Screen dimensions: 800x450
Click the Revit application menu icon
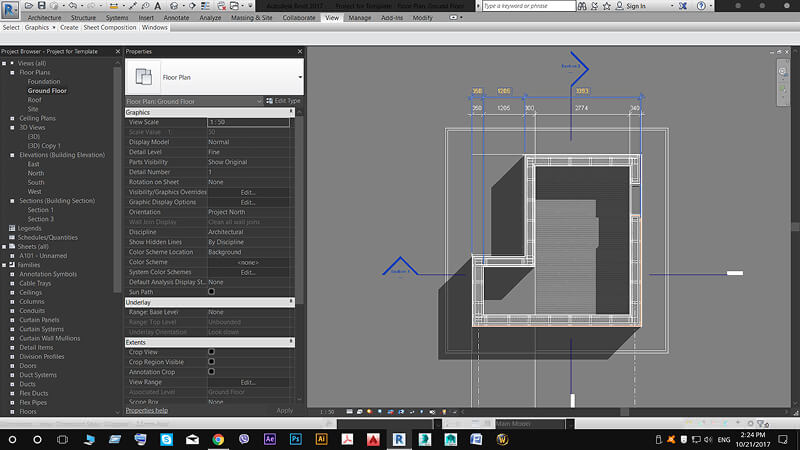tap(8, 9)
